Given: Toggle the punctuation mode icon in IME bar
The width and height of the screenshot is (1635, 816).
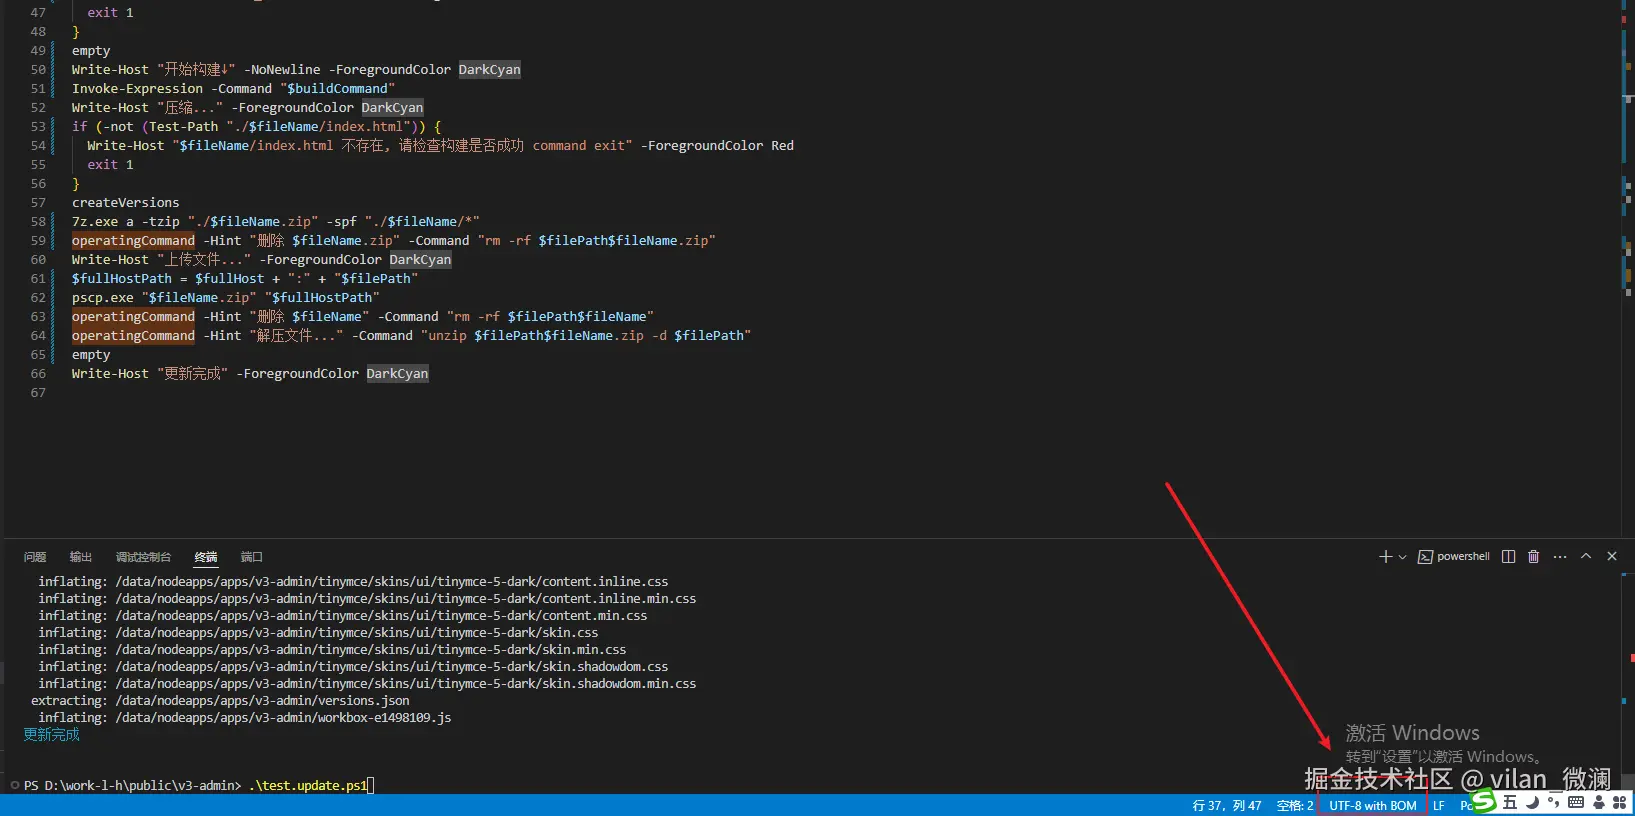Looking at the screenshot, I should pyautogui.click(x=1553, y=802).
